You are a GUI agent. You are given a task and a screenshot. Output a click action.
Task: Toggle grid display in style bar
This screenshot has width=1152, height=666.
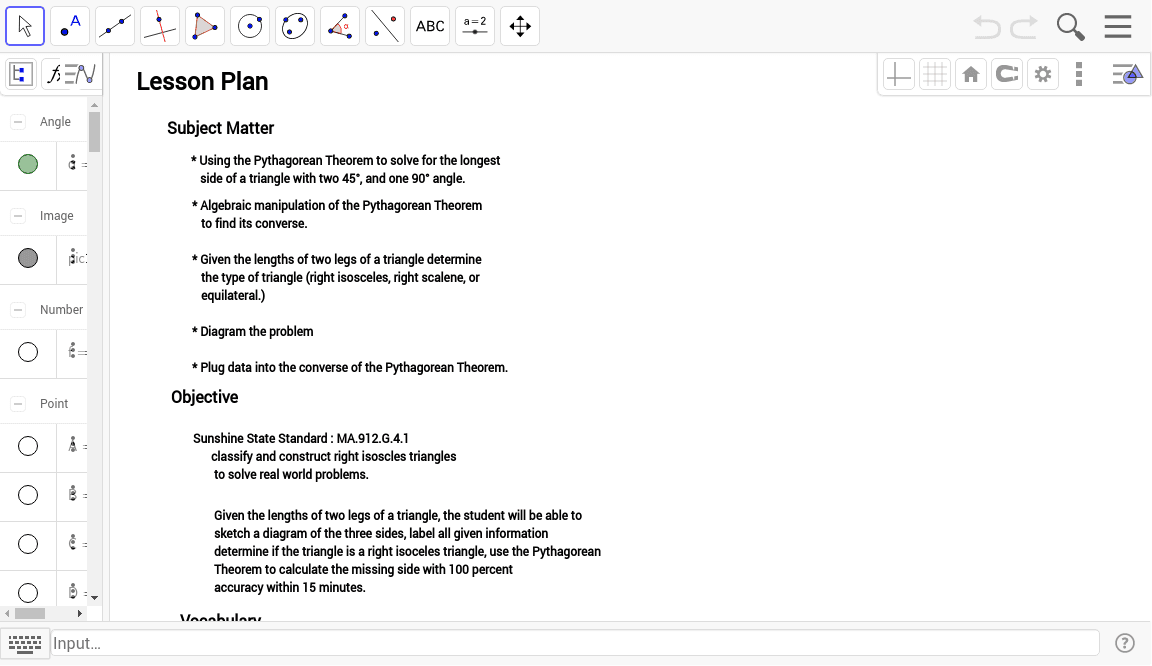[935, 74]
